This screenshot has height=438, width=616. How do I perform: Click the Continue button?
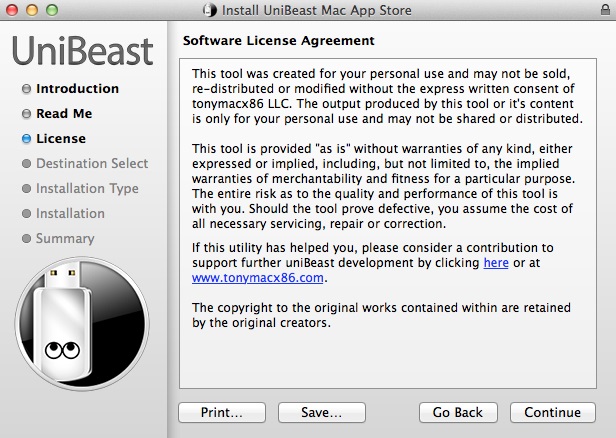553,412
